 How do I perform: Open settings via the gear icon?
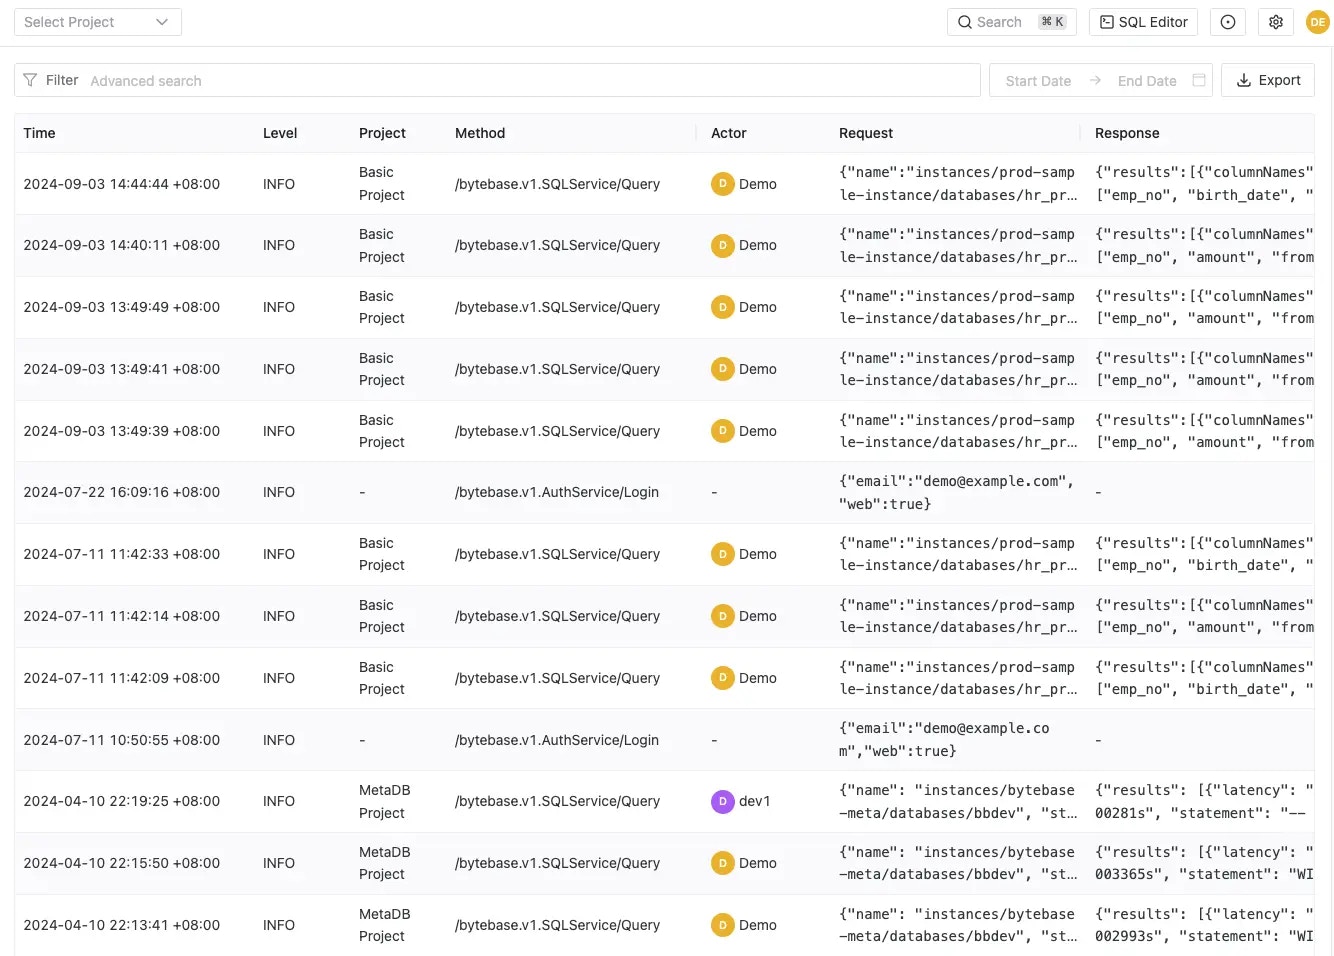point(1275,21)
